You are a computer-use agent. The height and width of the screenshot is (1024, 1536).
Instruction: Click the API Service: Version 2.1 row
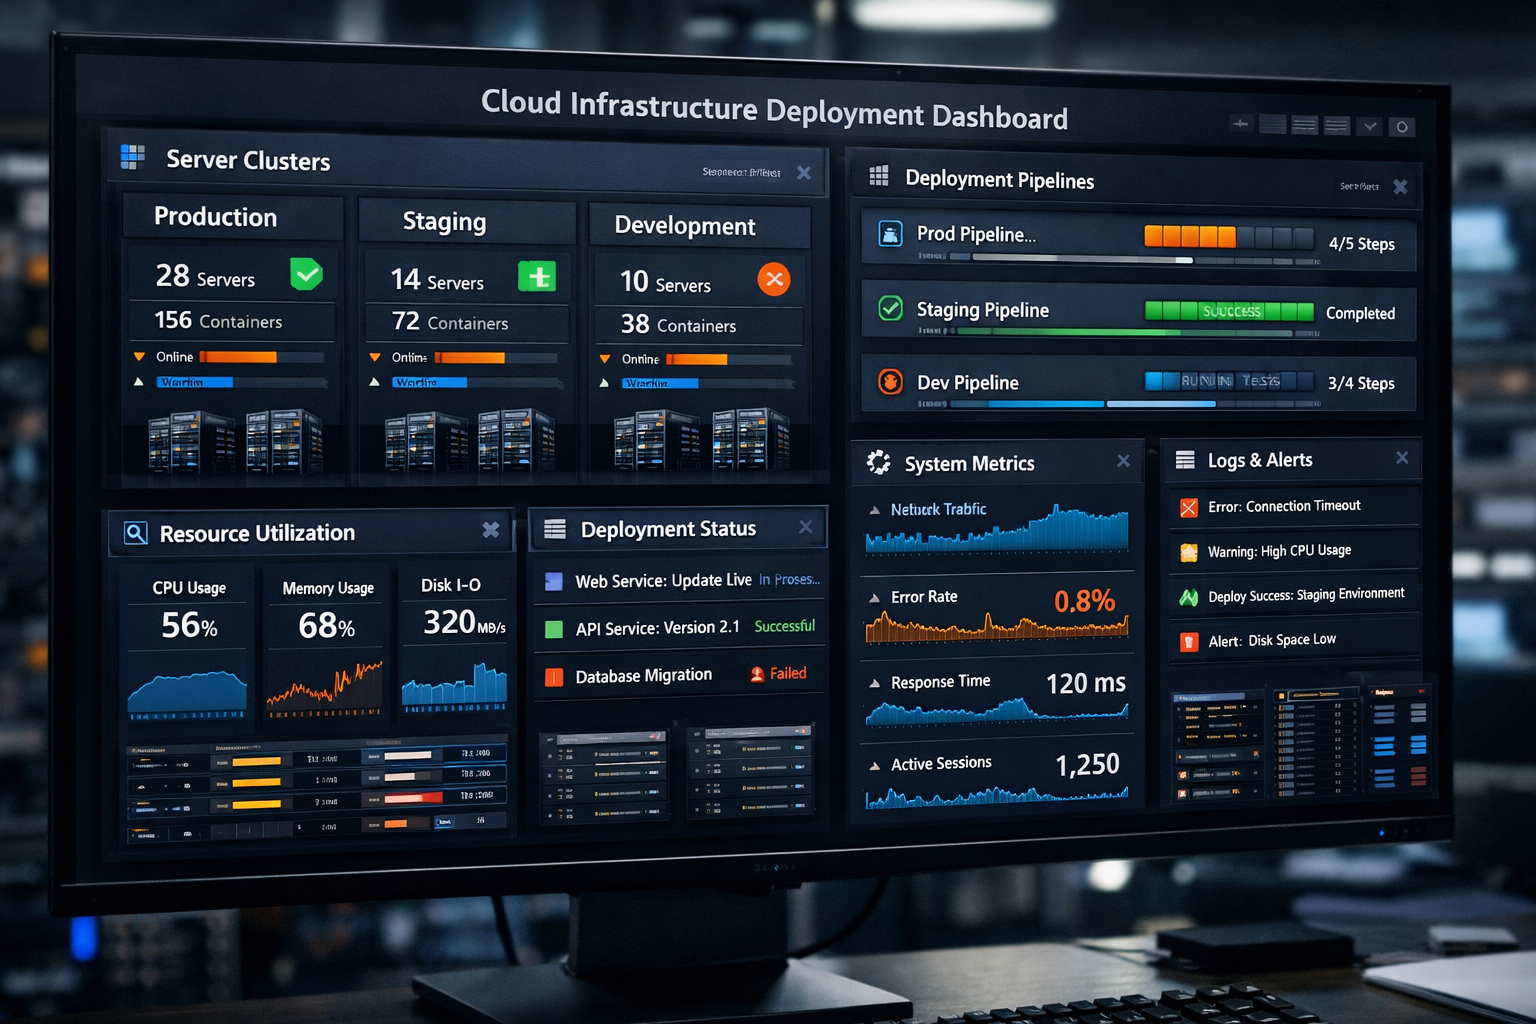[x=680, y=628]
